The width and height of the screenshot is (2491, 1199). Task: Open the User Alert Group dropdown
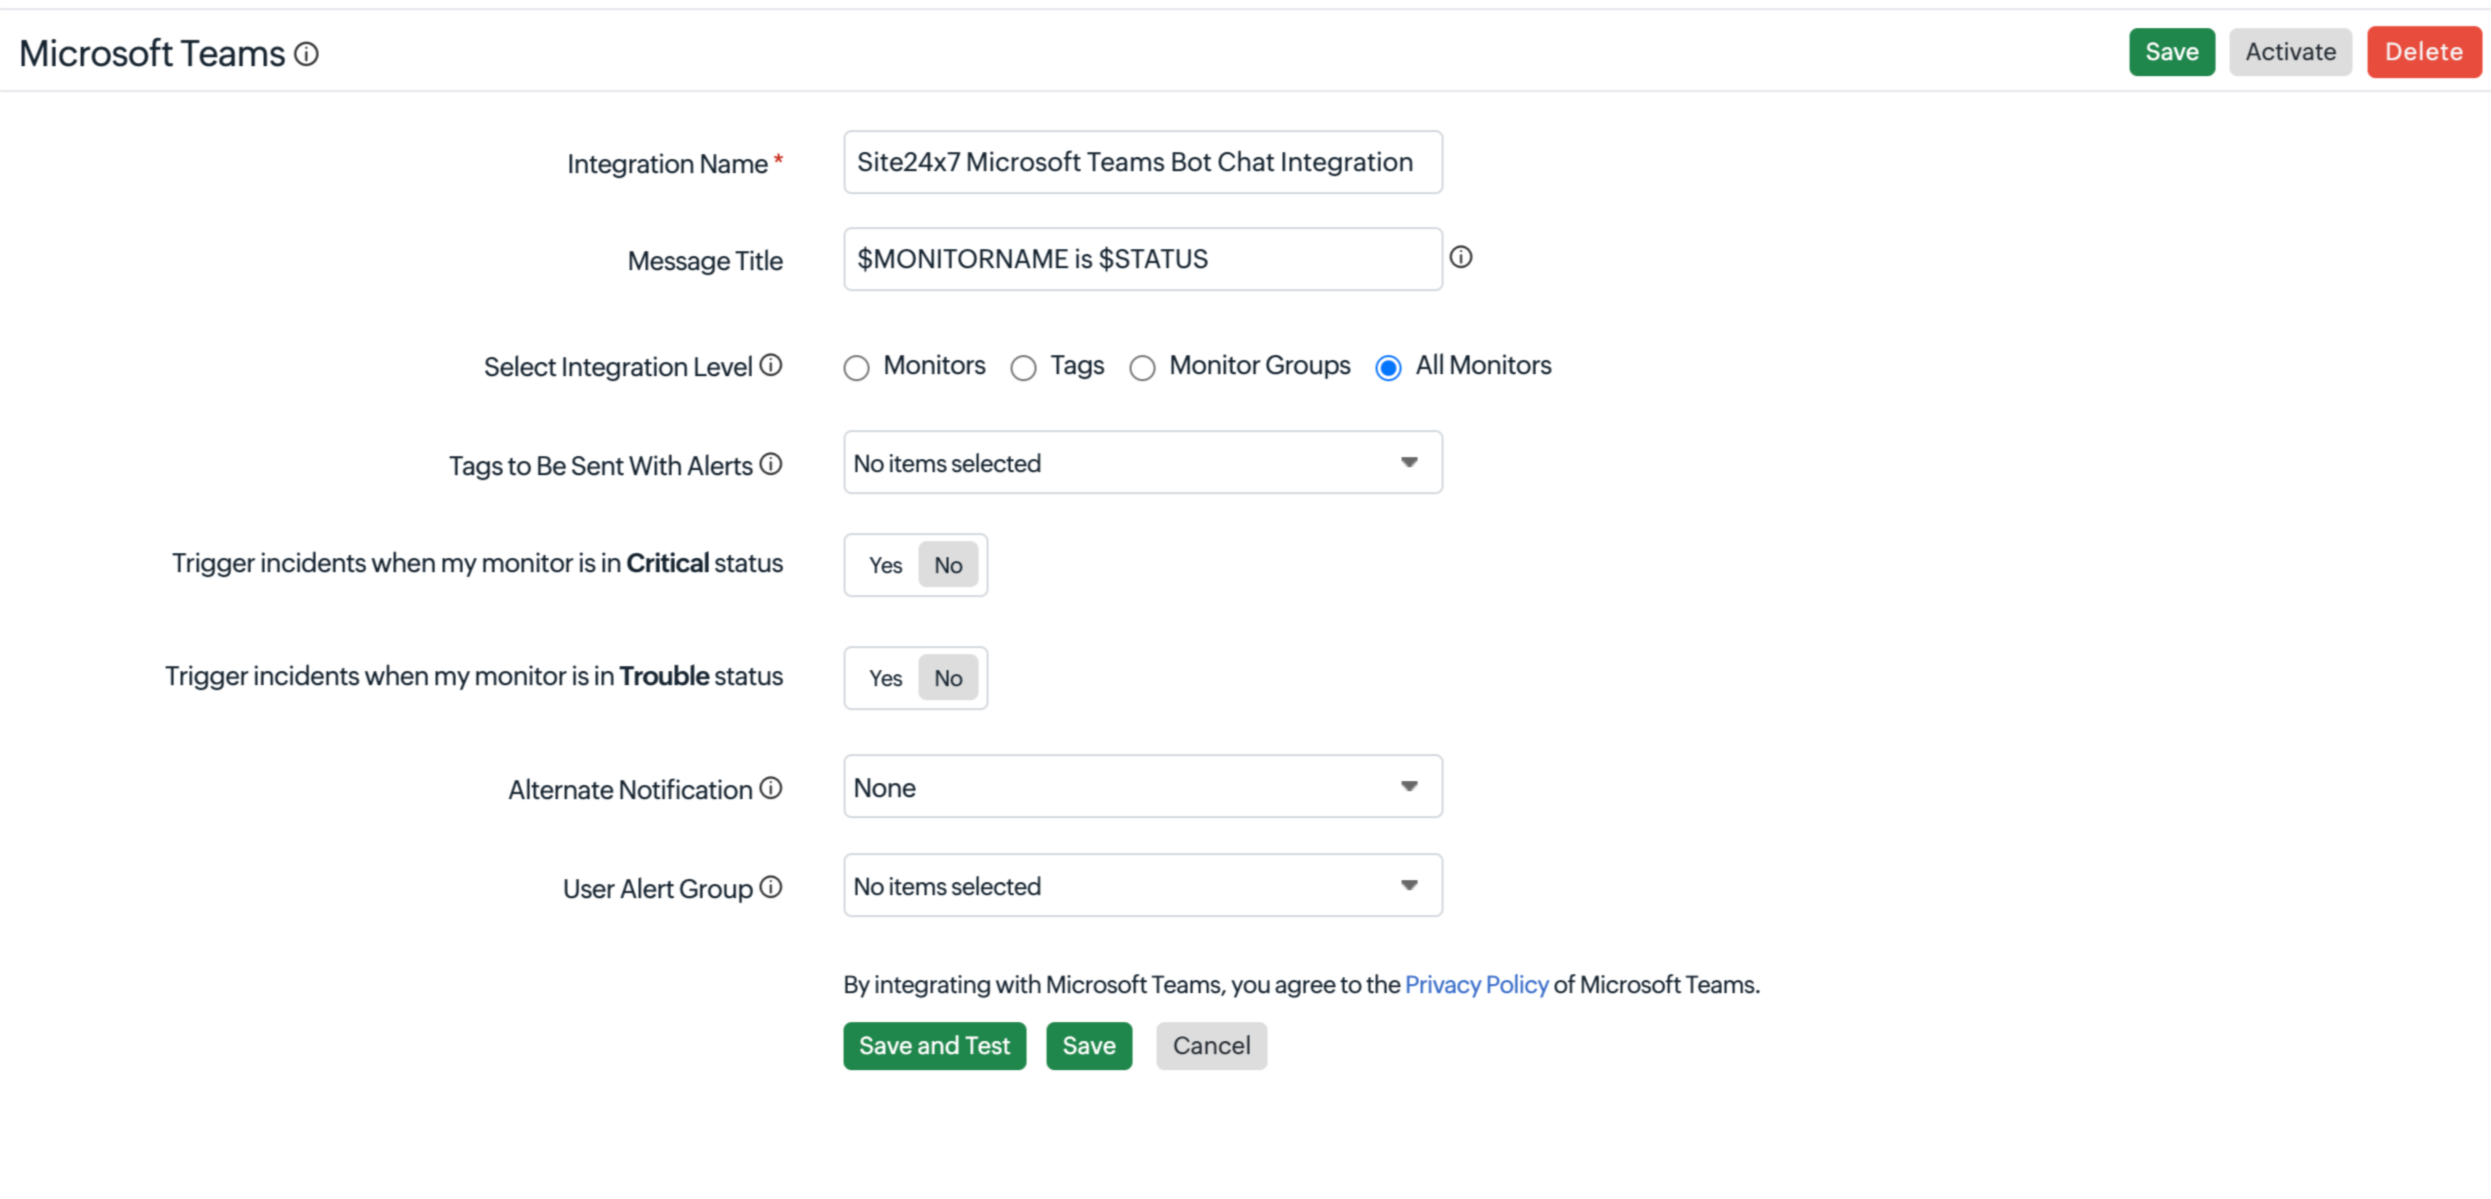pos(1143,885)
